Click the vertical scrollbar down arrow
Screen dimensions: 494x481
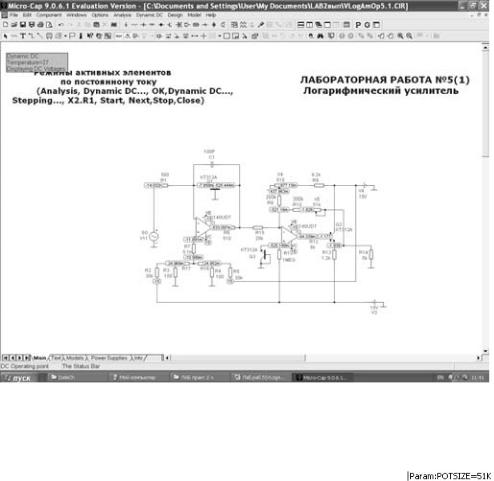[x=485, y=351]
